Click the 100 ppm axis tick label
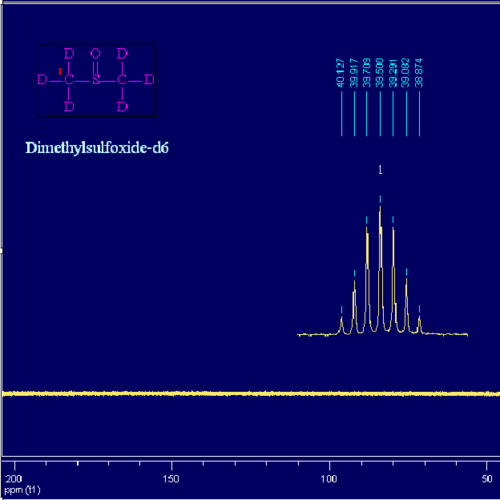The height and width of the screenshot is (500, 500). [x=329, y=479]
